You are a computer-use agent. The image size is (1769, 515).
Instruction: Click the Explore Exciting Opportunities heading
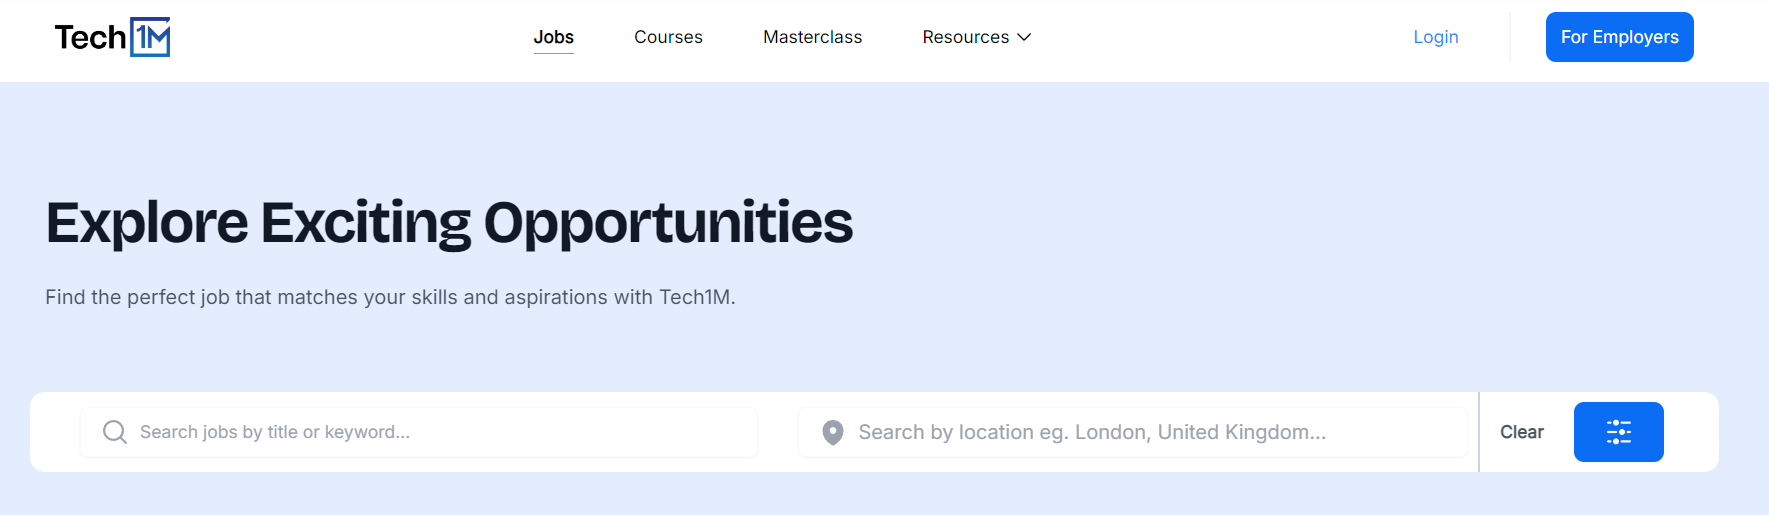(x=449, y=222)
